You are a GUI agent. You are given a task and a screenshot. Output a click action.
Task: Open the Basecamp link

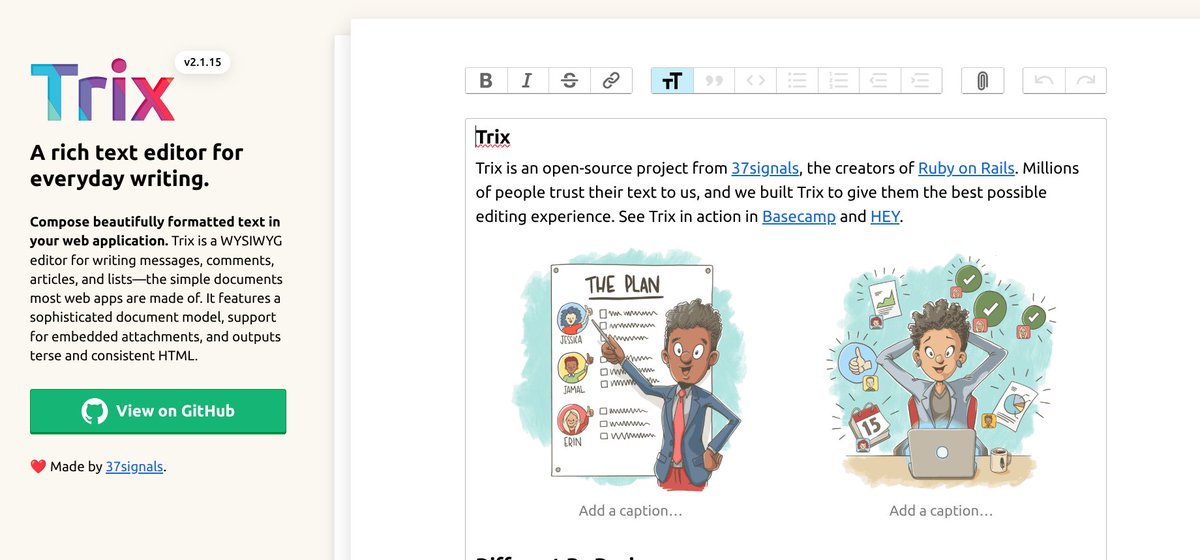(x=799, y=216)
